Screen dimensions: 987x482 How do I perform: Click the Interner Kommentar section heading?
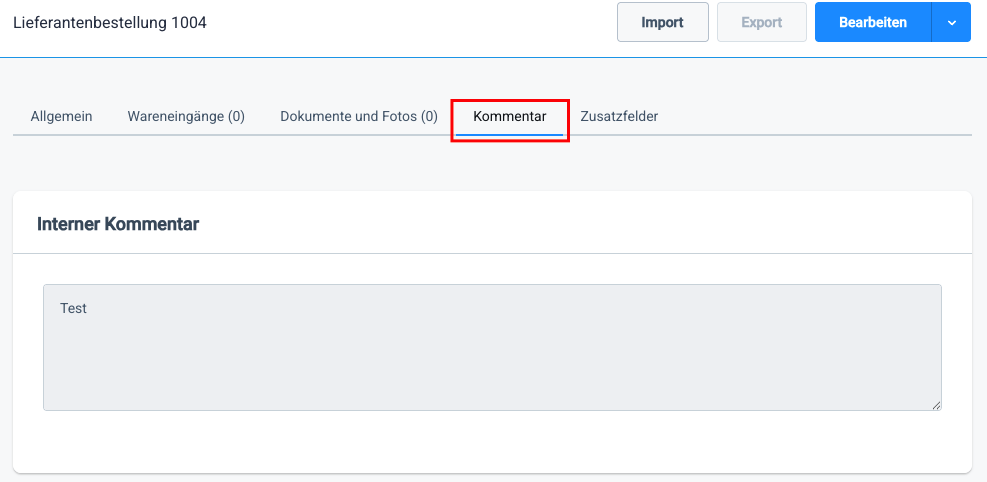[x=118, y=224]
